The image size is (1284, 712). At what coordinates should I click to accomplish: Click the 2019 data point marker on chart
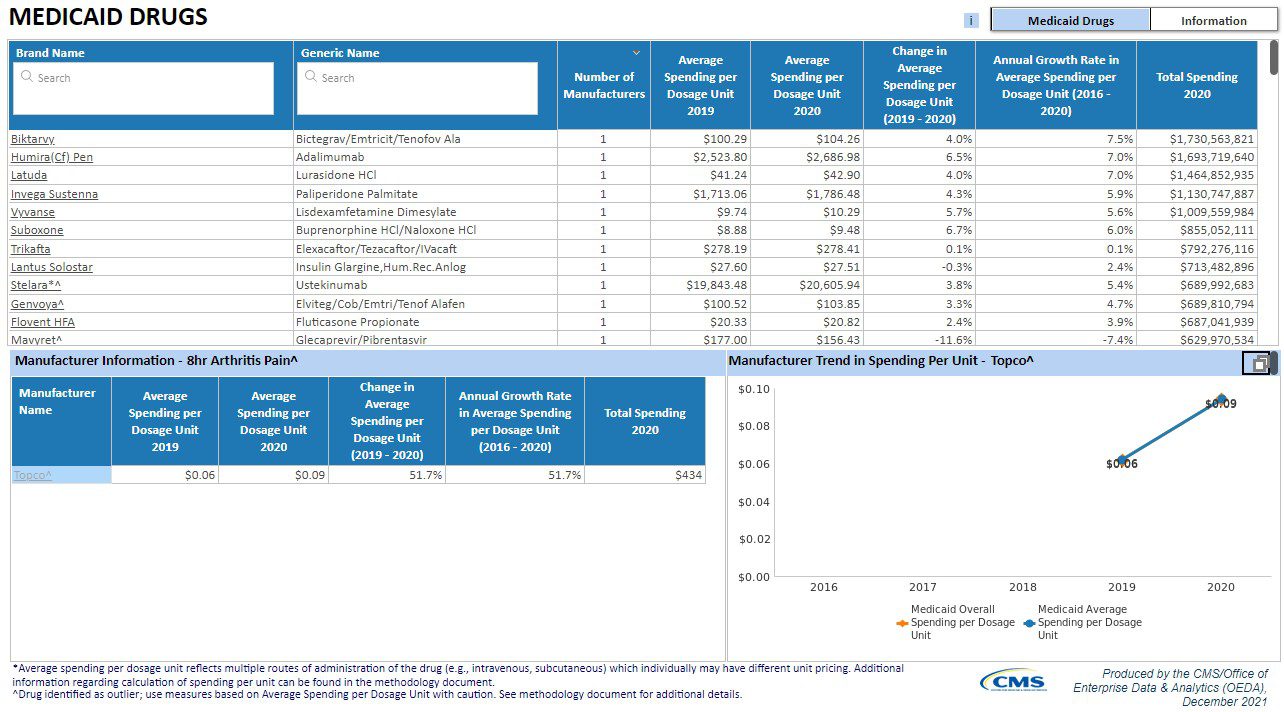click(1122, 461)
